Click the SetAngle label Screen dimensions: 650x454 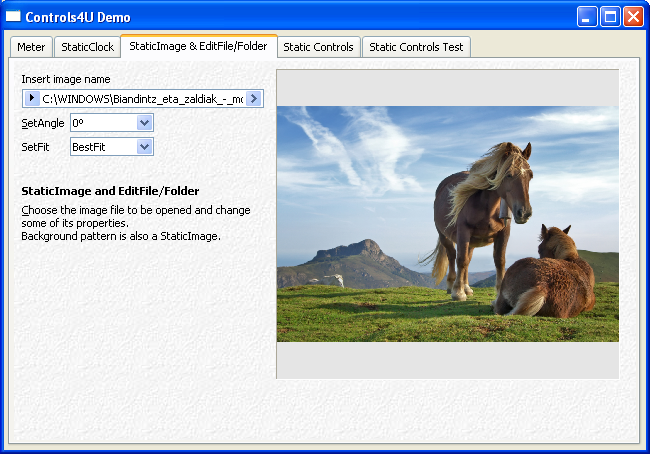pos(43,123)
